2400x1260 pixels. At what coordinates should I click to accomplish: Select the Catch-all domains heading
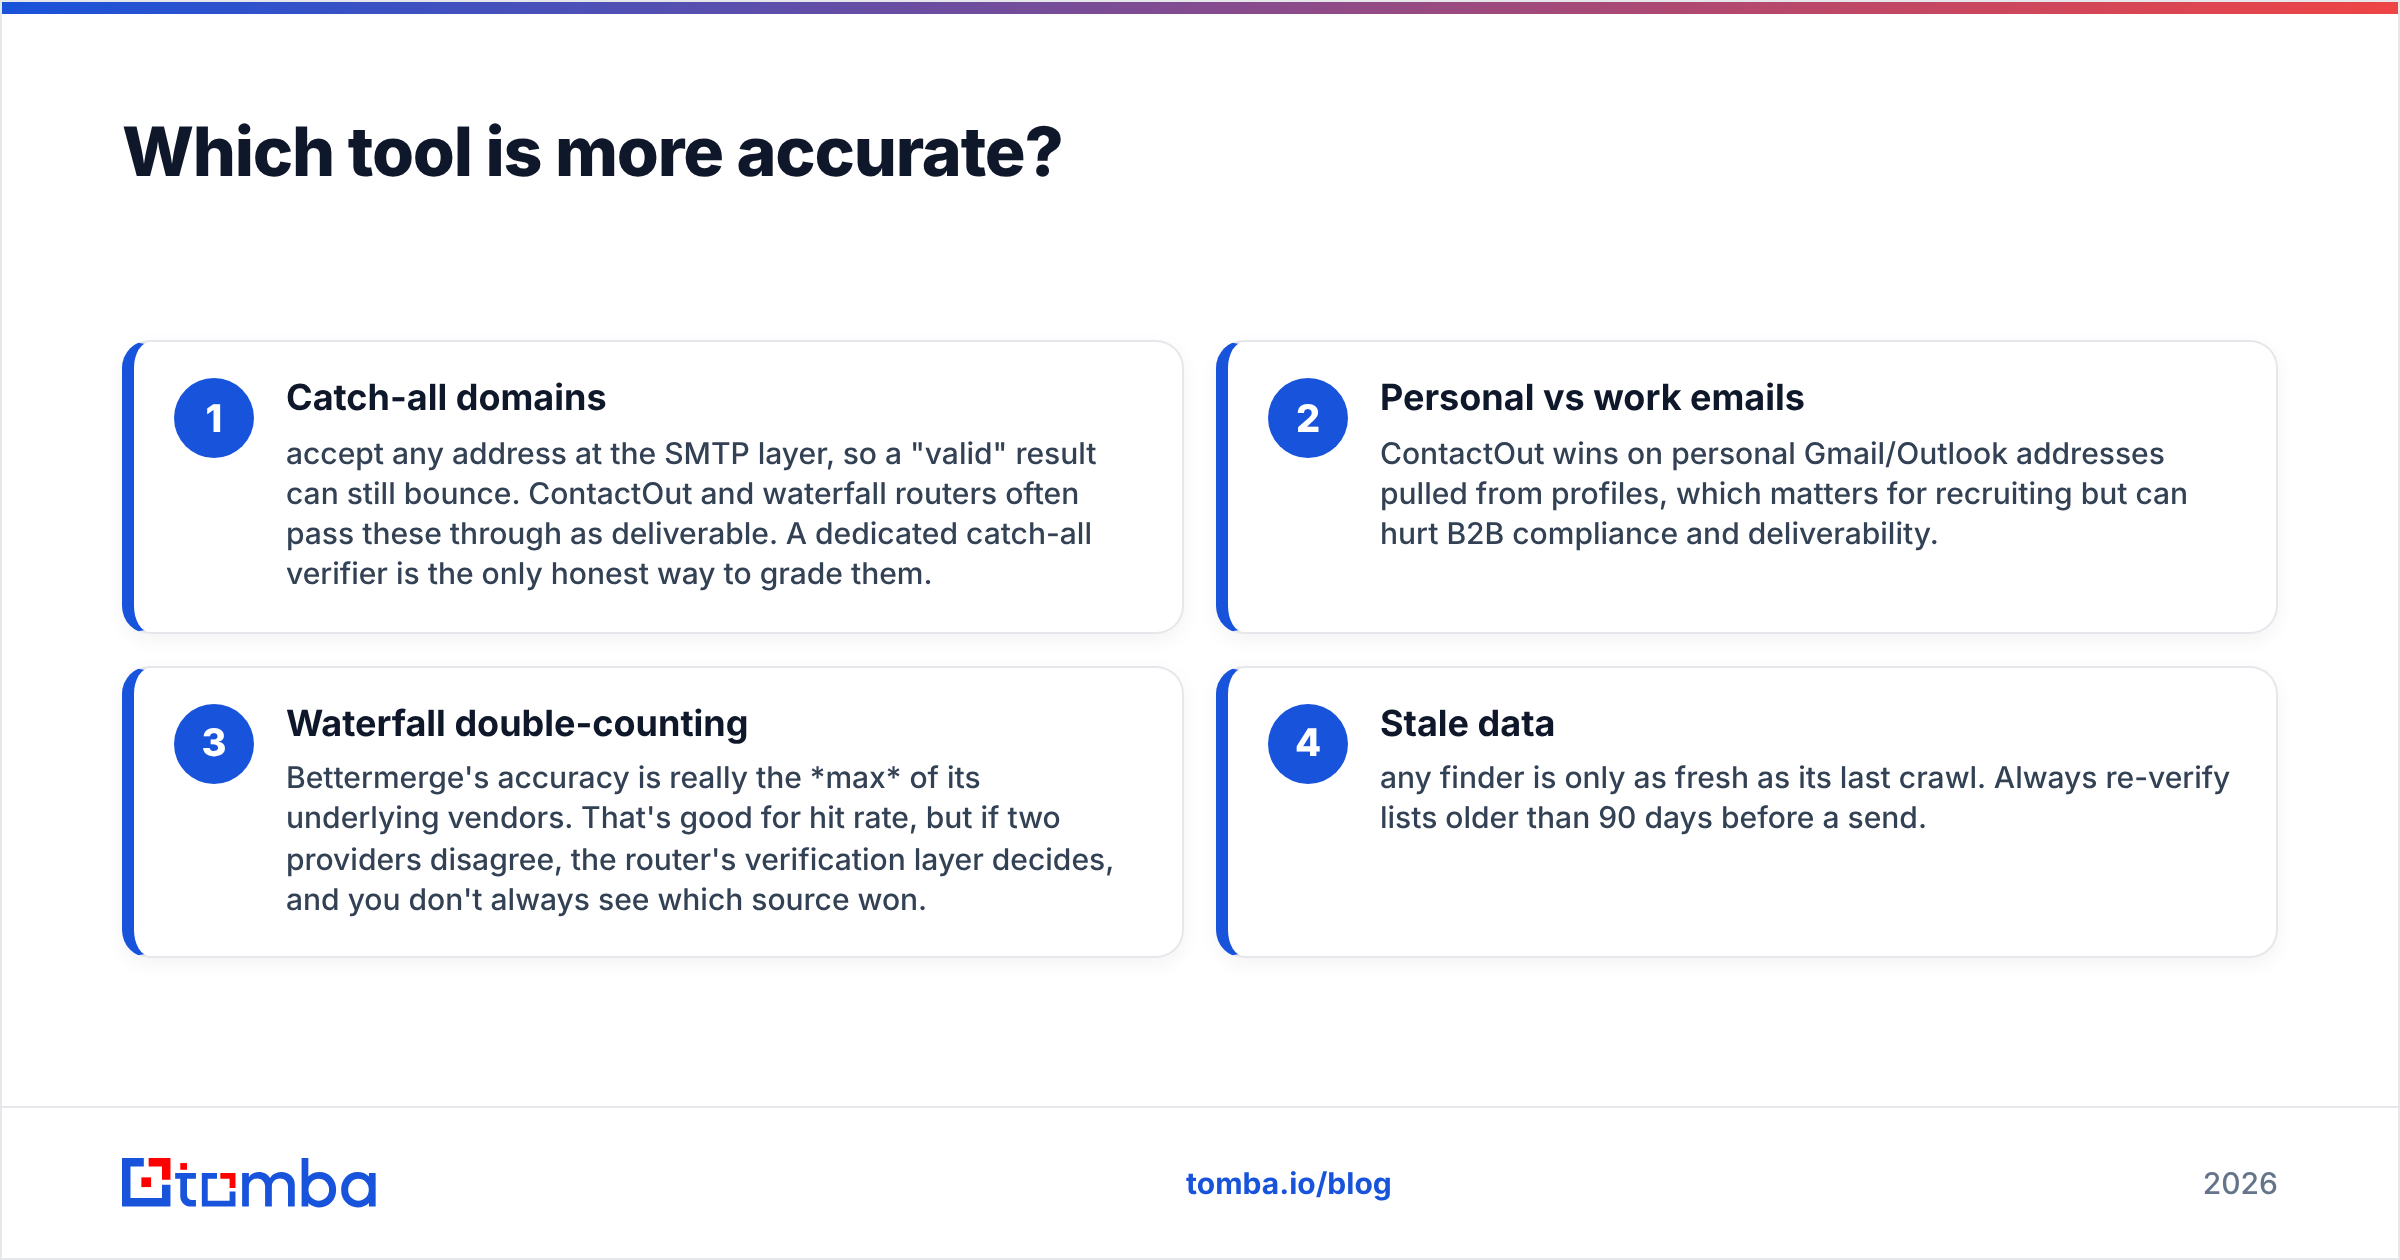tap(446, 398)
